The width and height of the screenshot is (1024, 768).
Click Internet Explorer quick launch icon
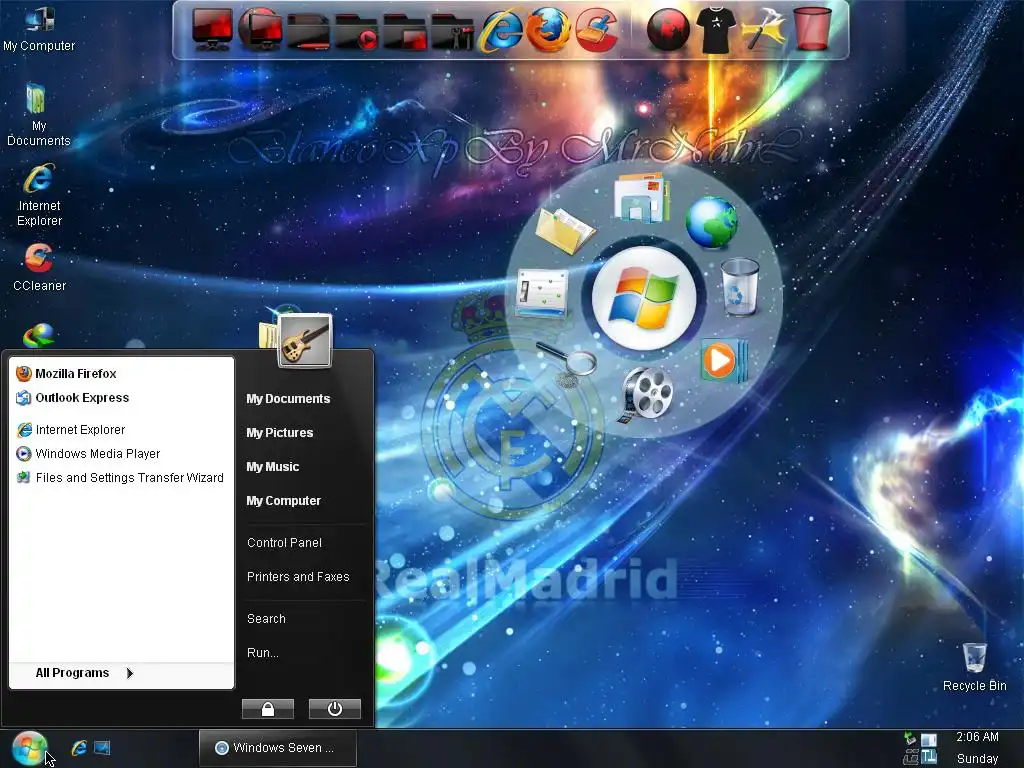coord(79,748)
